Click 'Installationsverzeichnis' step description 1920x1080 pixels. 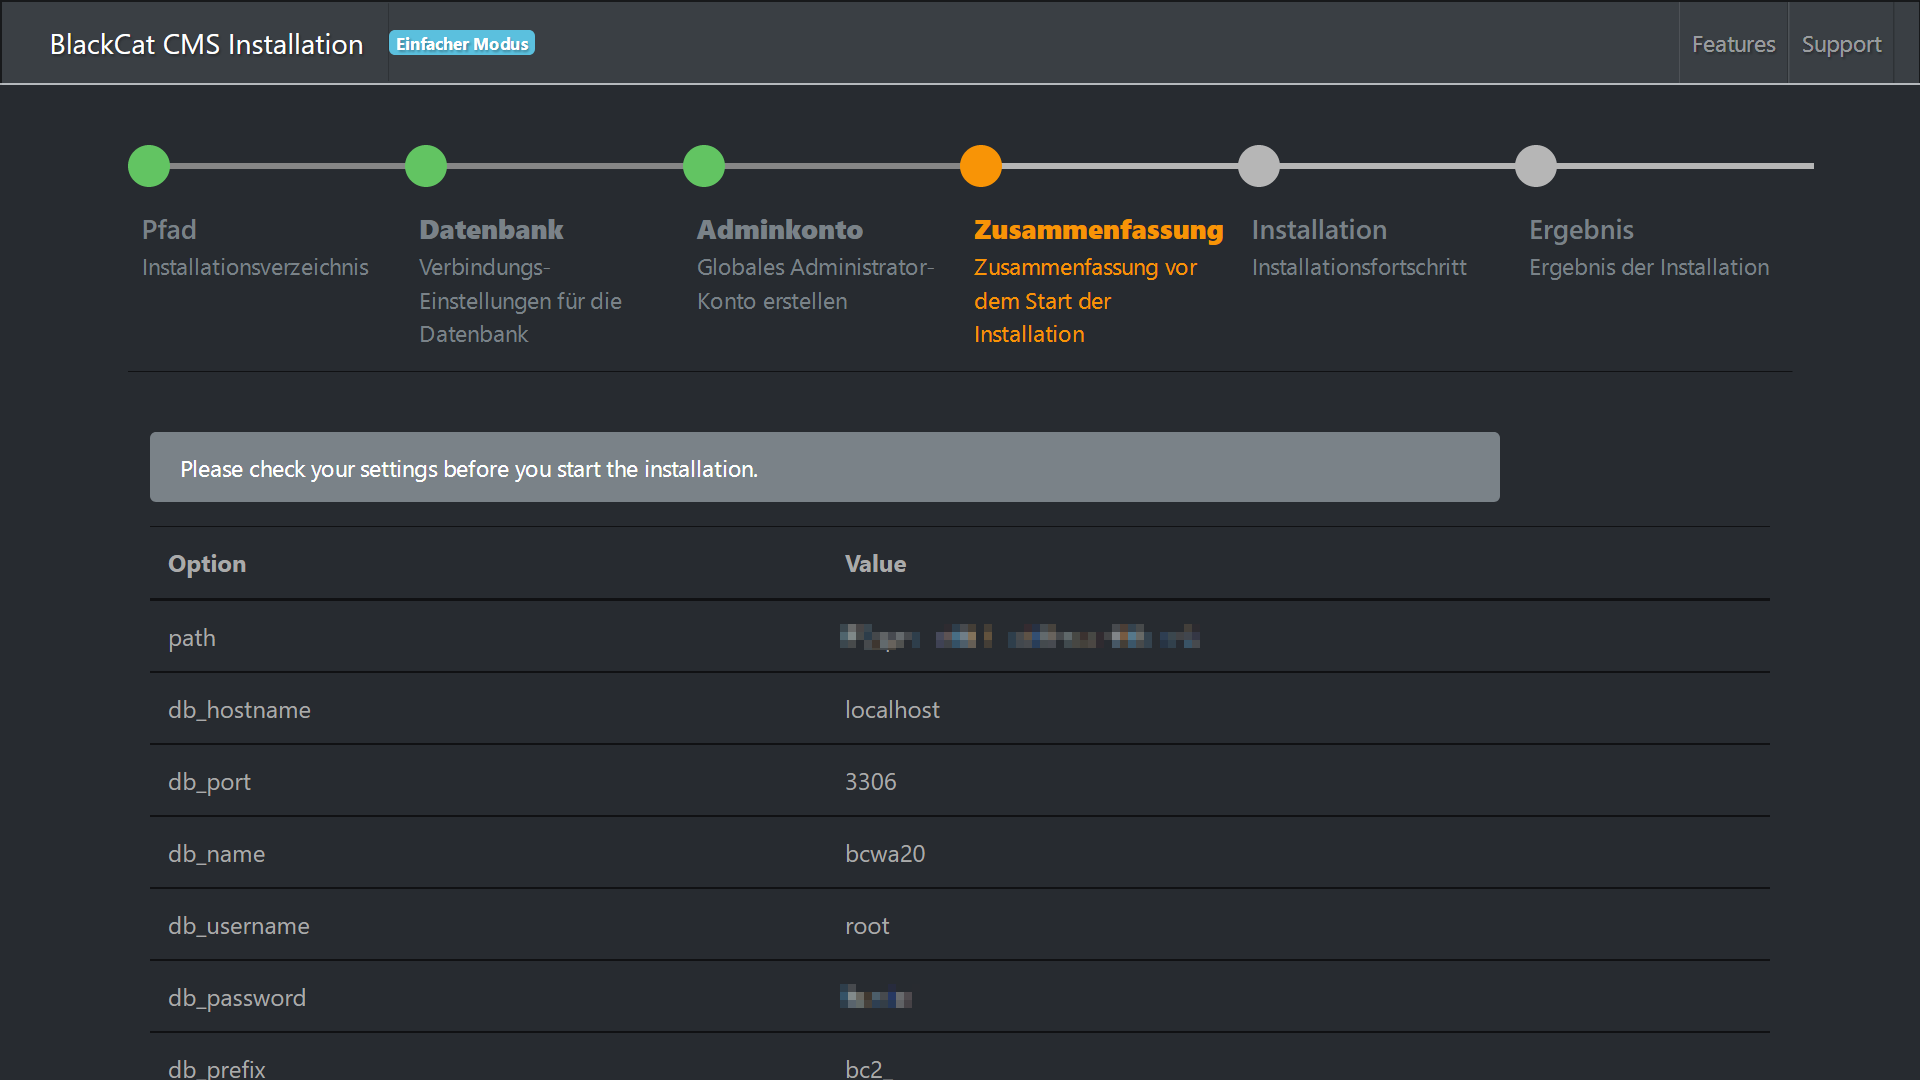pyautogui.click(x=255, y=267)
